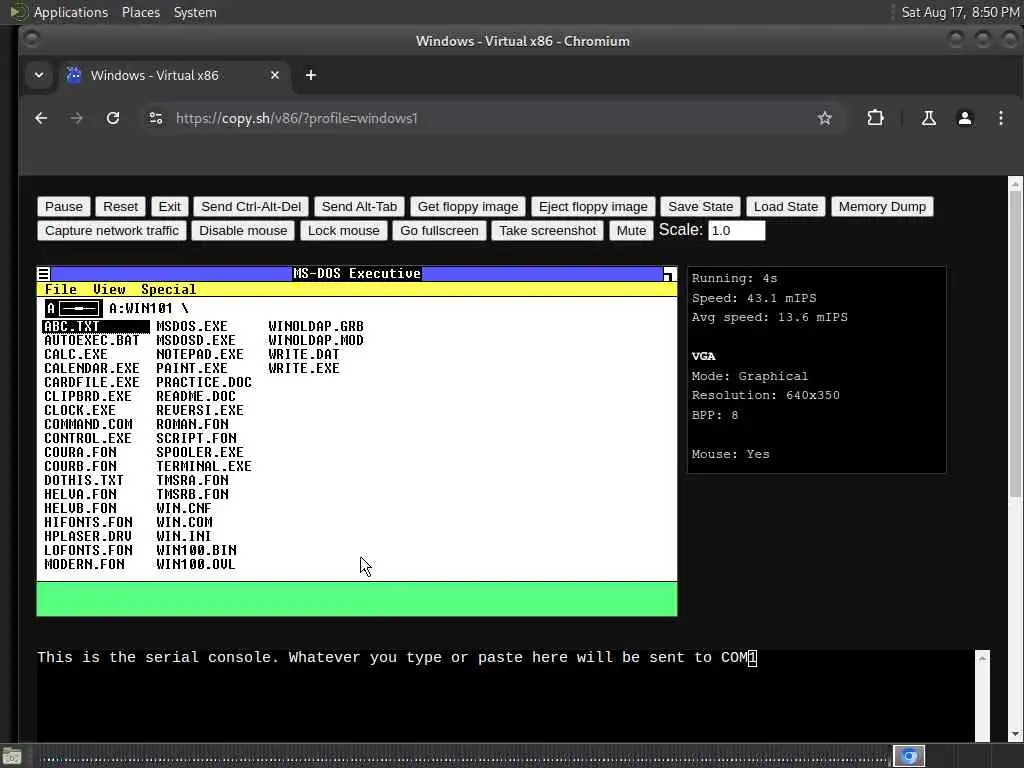Toggle the Lock mouse button
Screen dimensions: 1024x768
[x=344, y=231]
